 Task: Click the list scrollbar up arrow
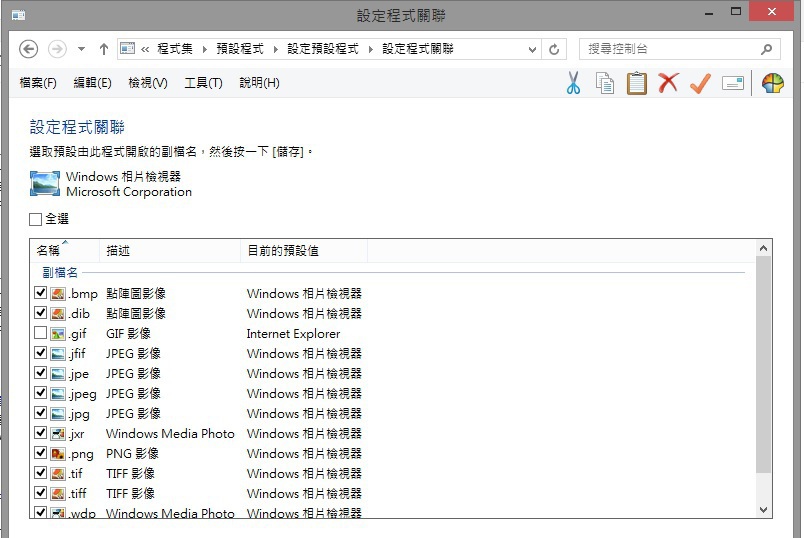(763, 248)
